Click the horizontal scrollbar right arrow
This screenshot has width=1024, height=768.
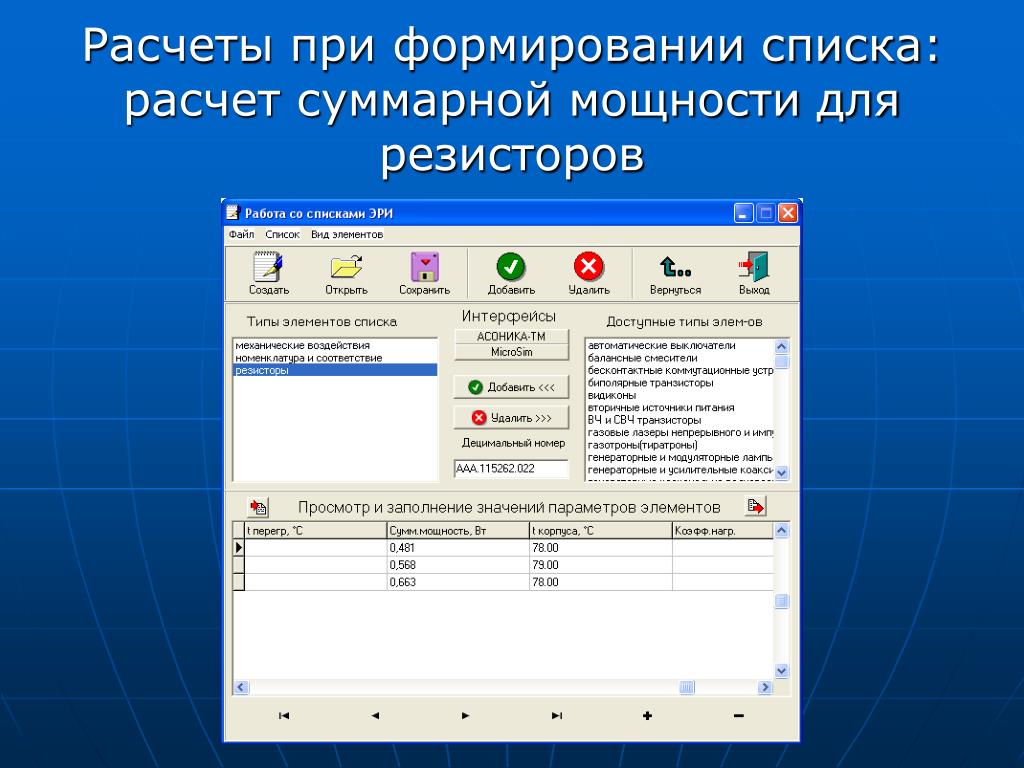click(x=765, y=687)
